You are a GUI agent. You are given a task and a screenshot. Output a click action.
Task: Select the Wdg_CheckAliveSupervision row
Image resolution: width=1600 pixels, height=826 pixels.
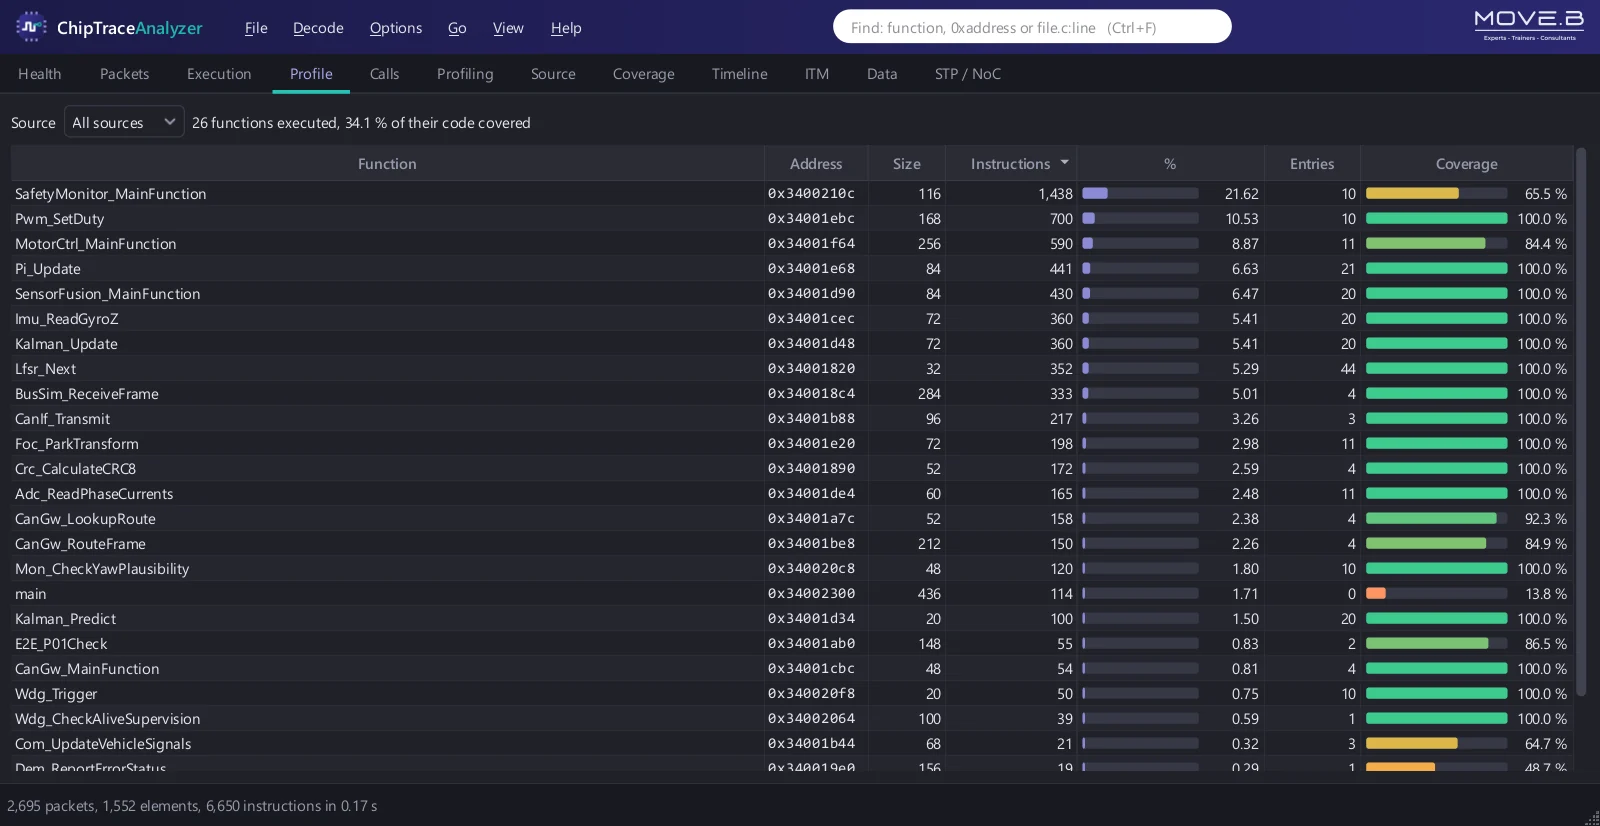coord(791,719)
